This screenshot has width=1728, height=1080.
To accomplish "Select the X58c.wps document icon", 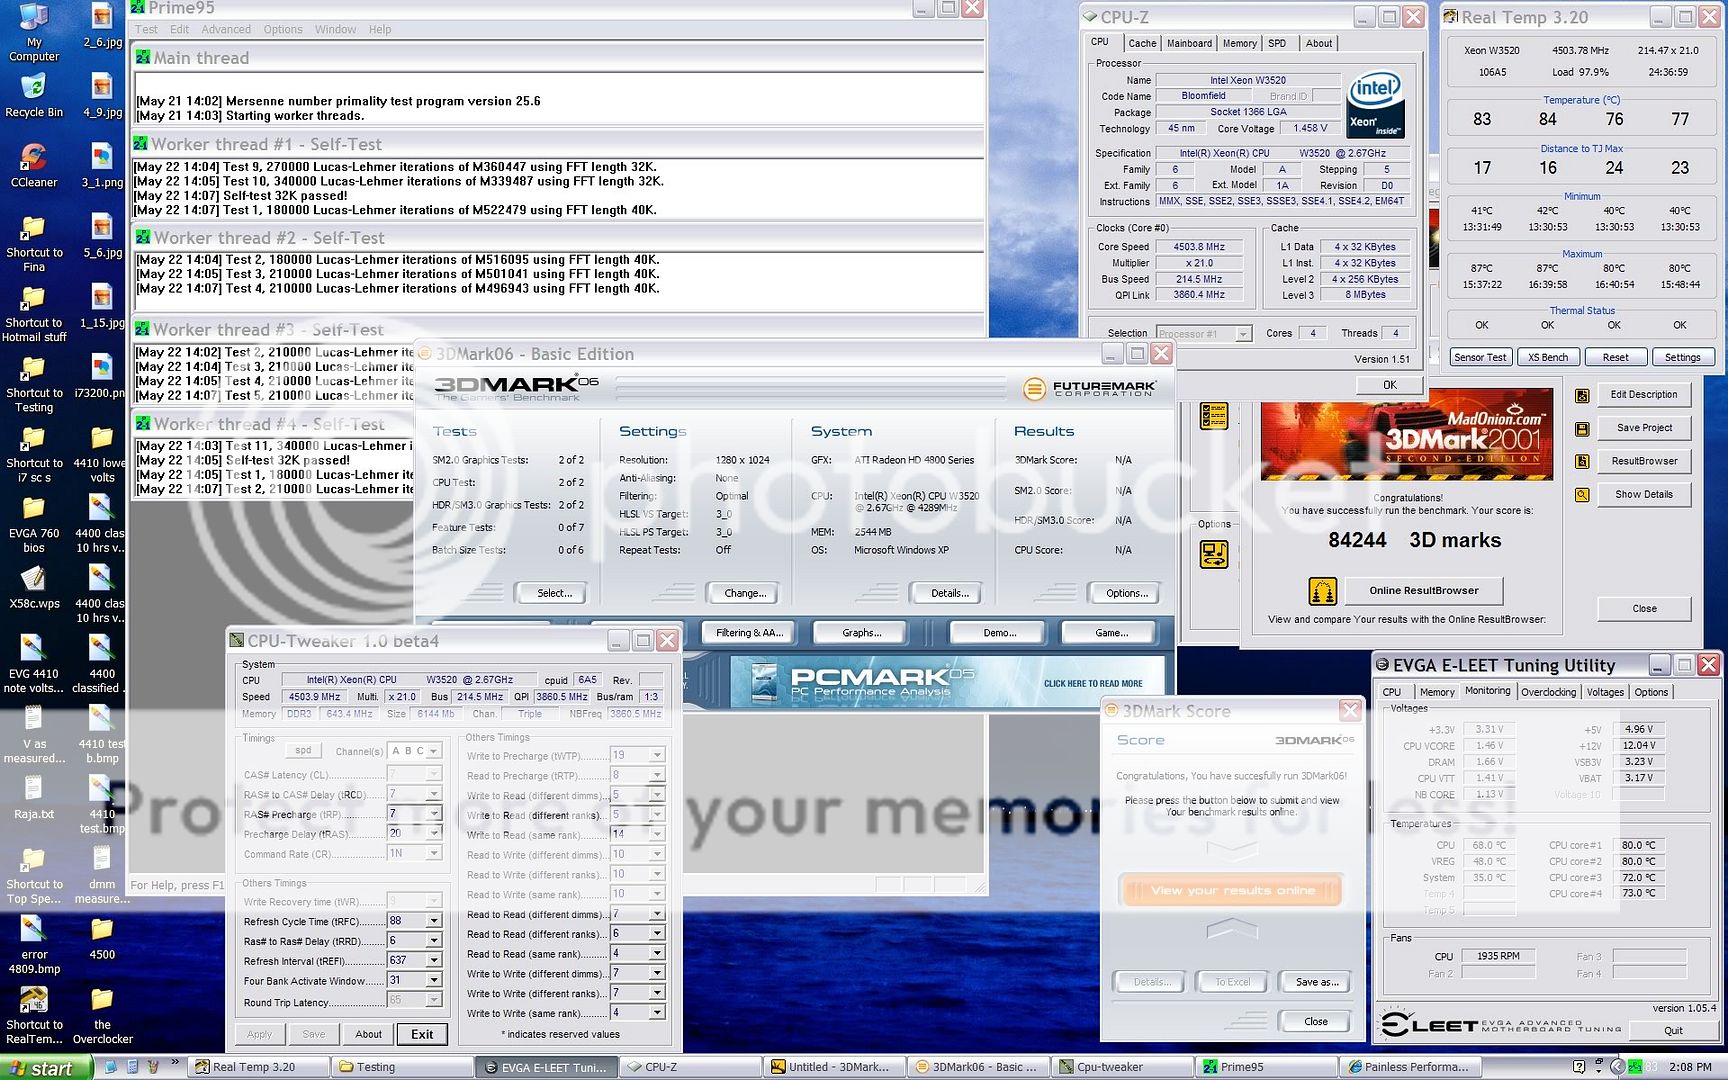I will click(34, 587).
